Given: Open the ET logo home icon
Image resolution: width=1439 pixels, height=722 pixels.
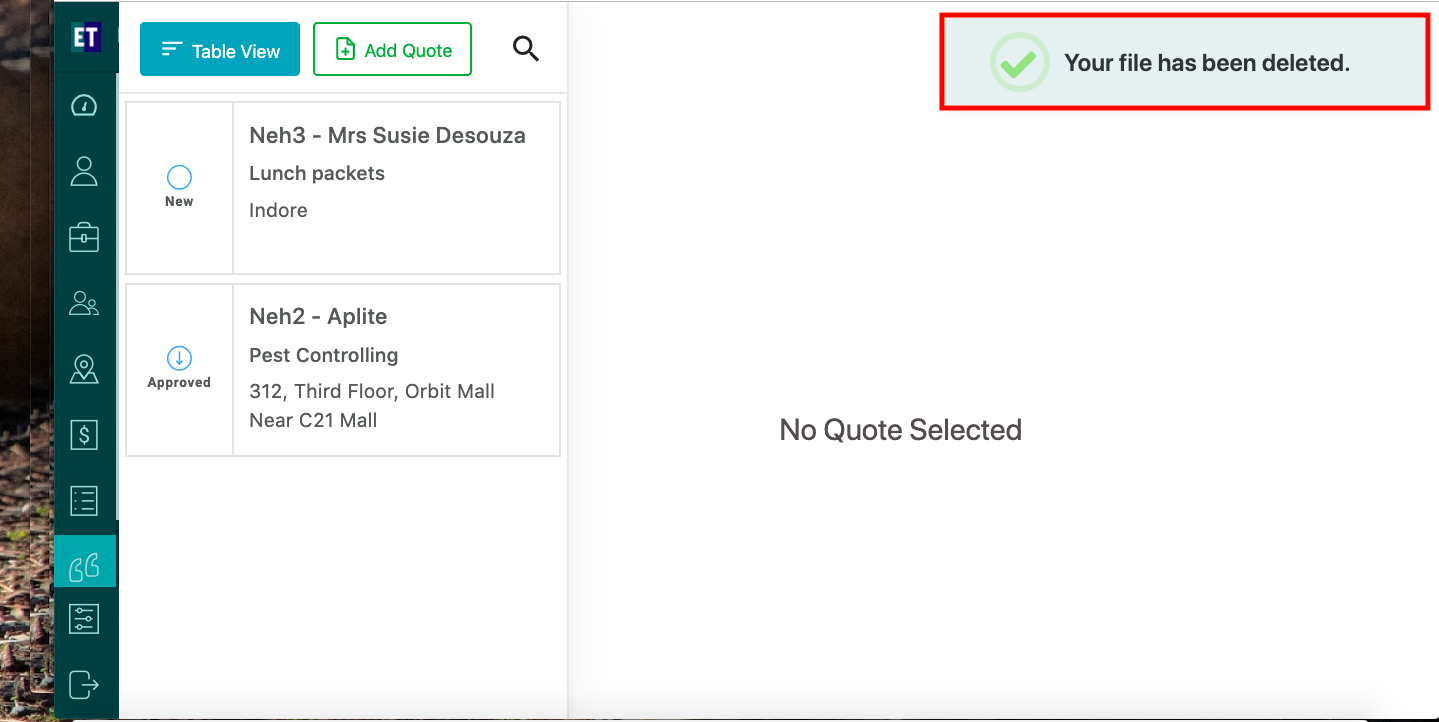Looking at the screenshot, I should coord(85,37).
